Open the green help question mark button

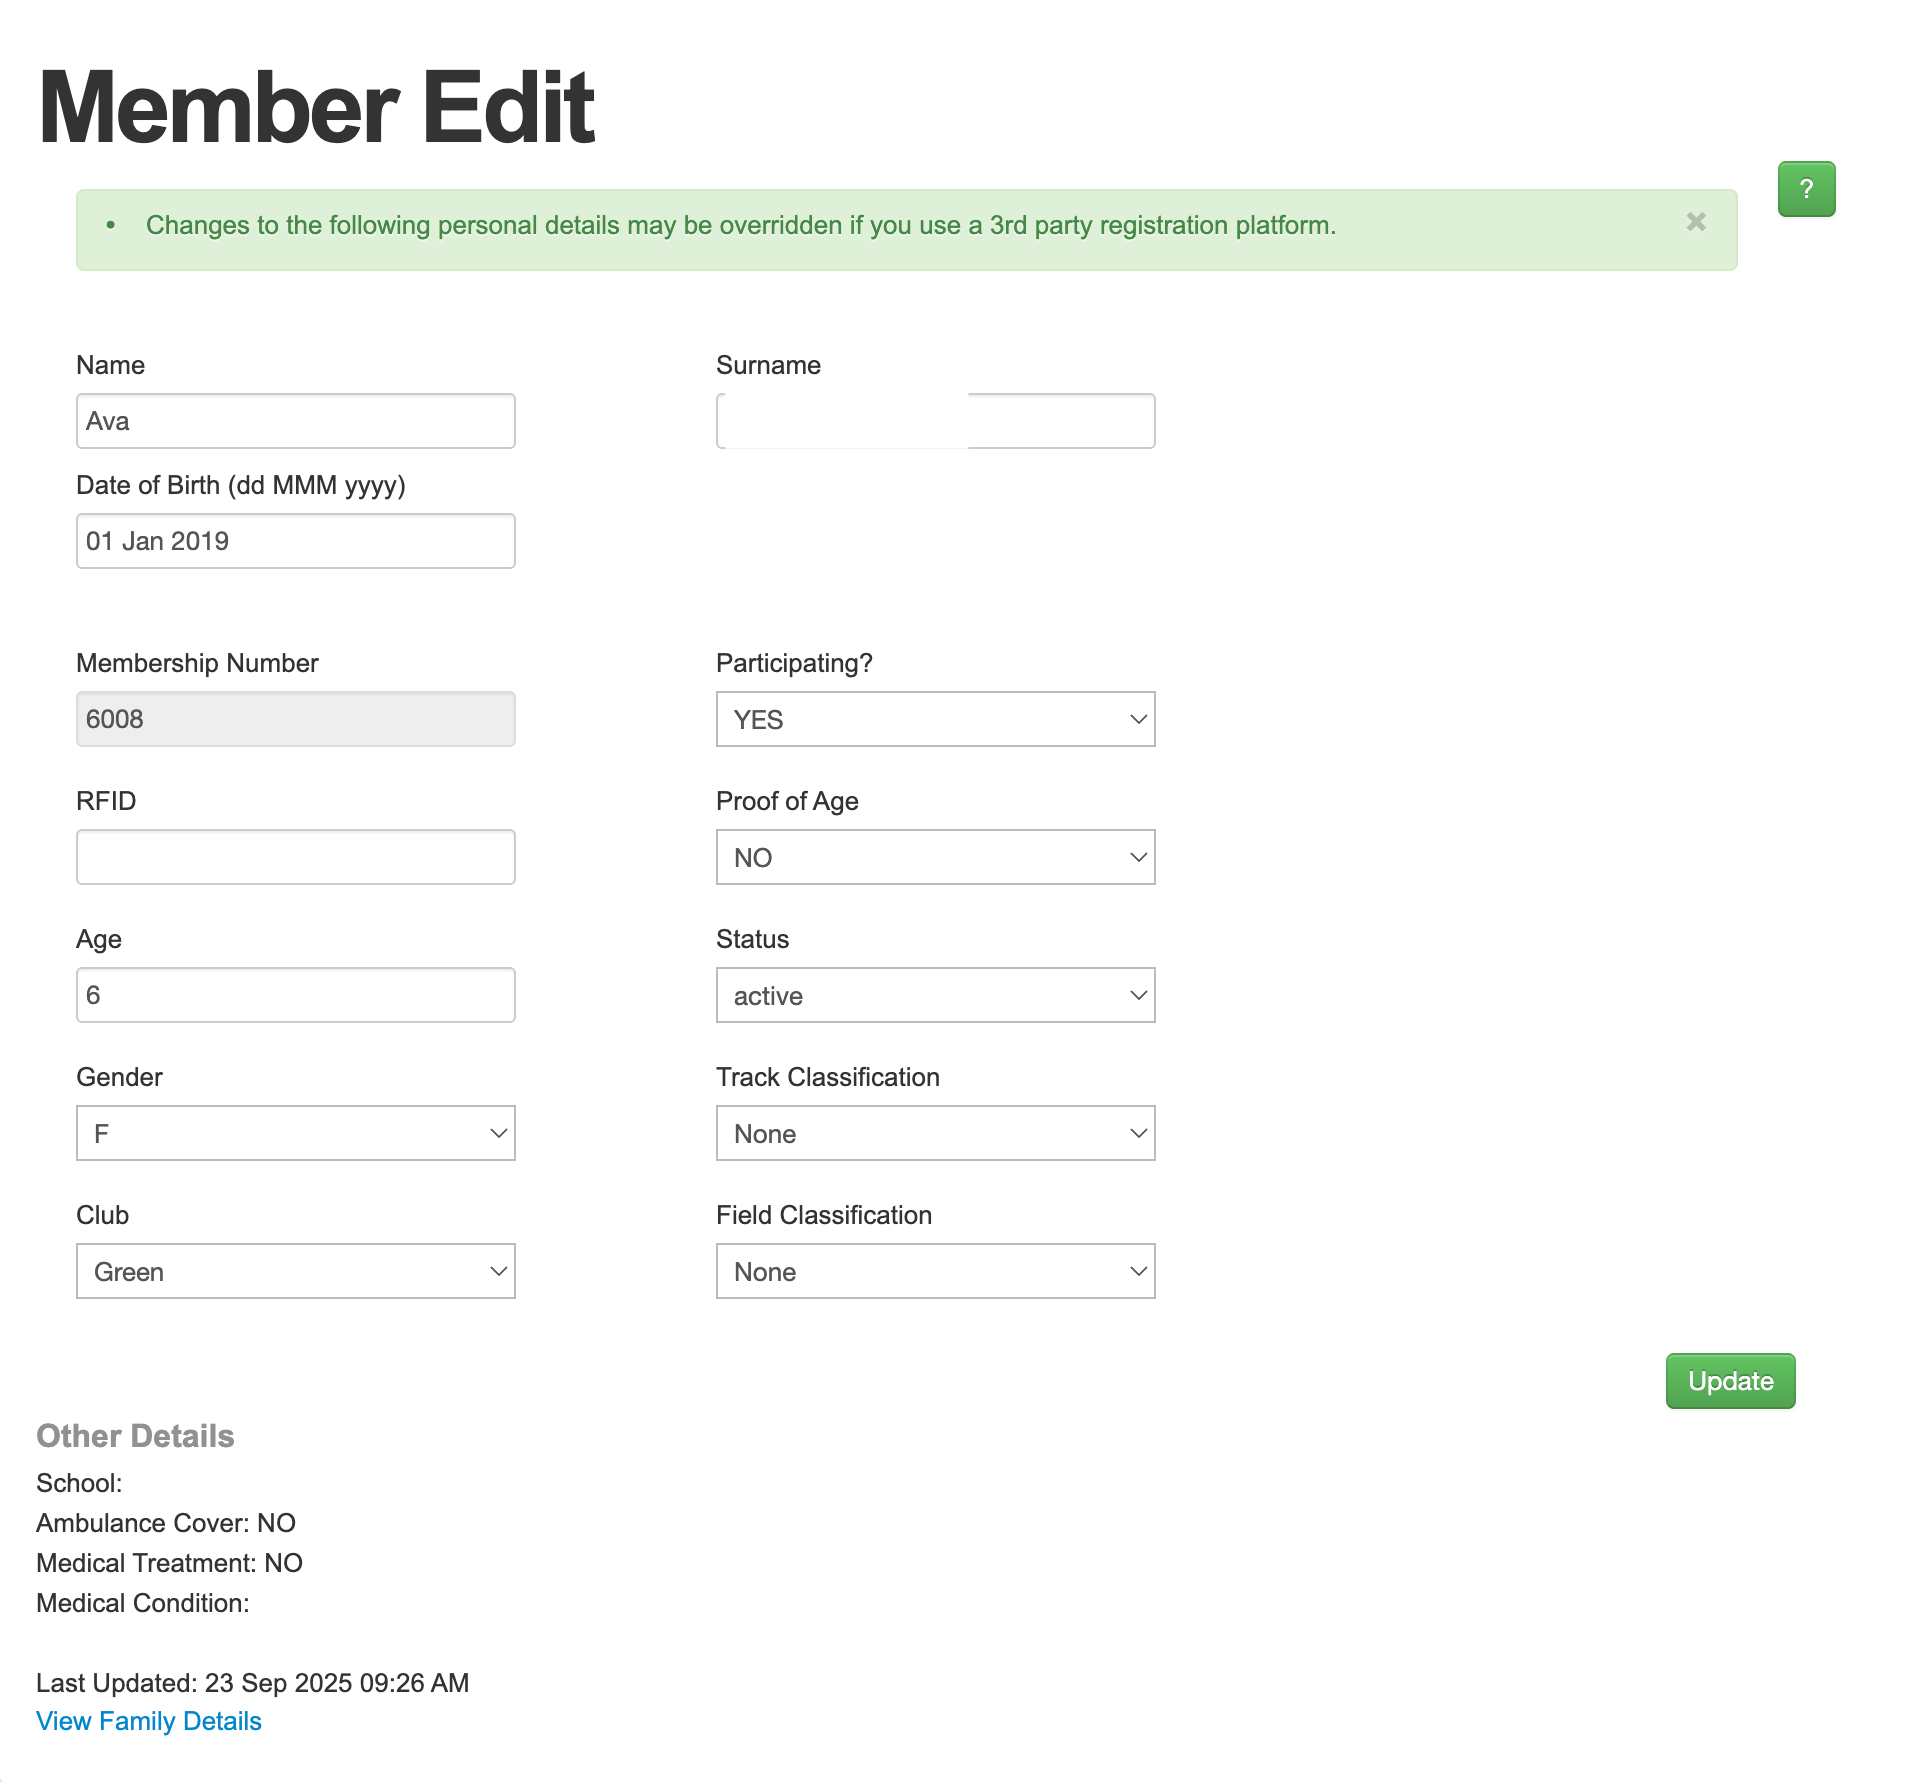tap(1806, 189)
